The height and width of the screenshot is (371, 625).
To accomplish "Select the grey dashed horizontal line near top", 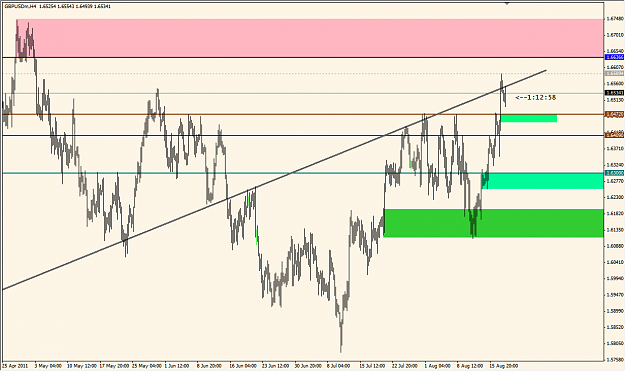I will pos(303,73).
